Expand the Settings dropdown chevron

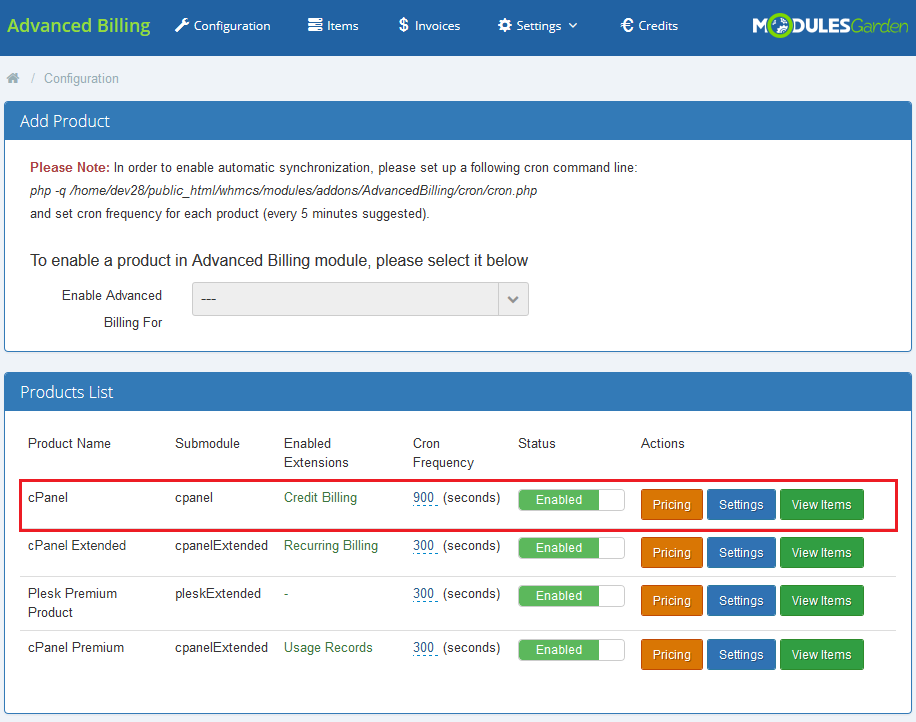click(573, 26)
